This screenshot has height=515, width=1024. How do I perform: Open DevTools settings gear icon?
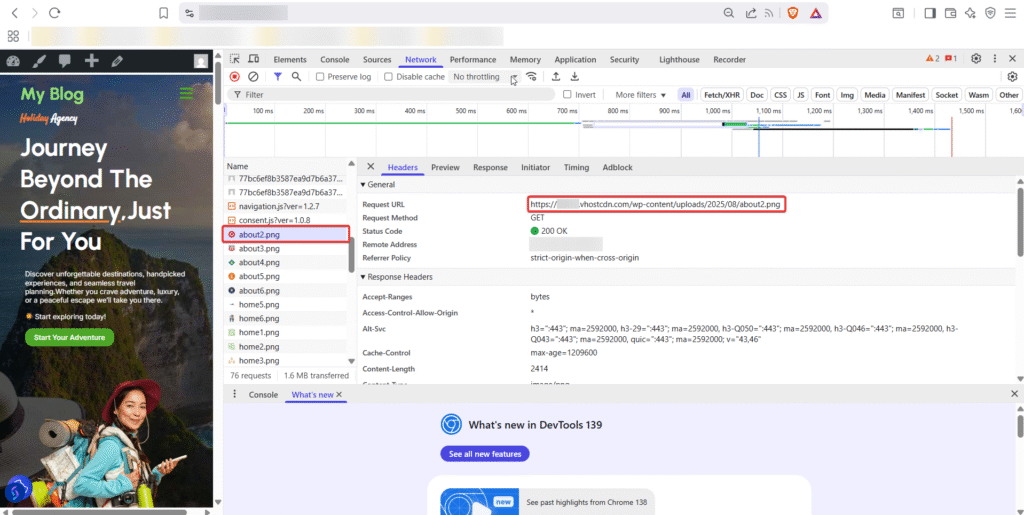(x=976, y=59)
